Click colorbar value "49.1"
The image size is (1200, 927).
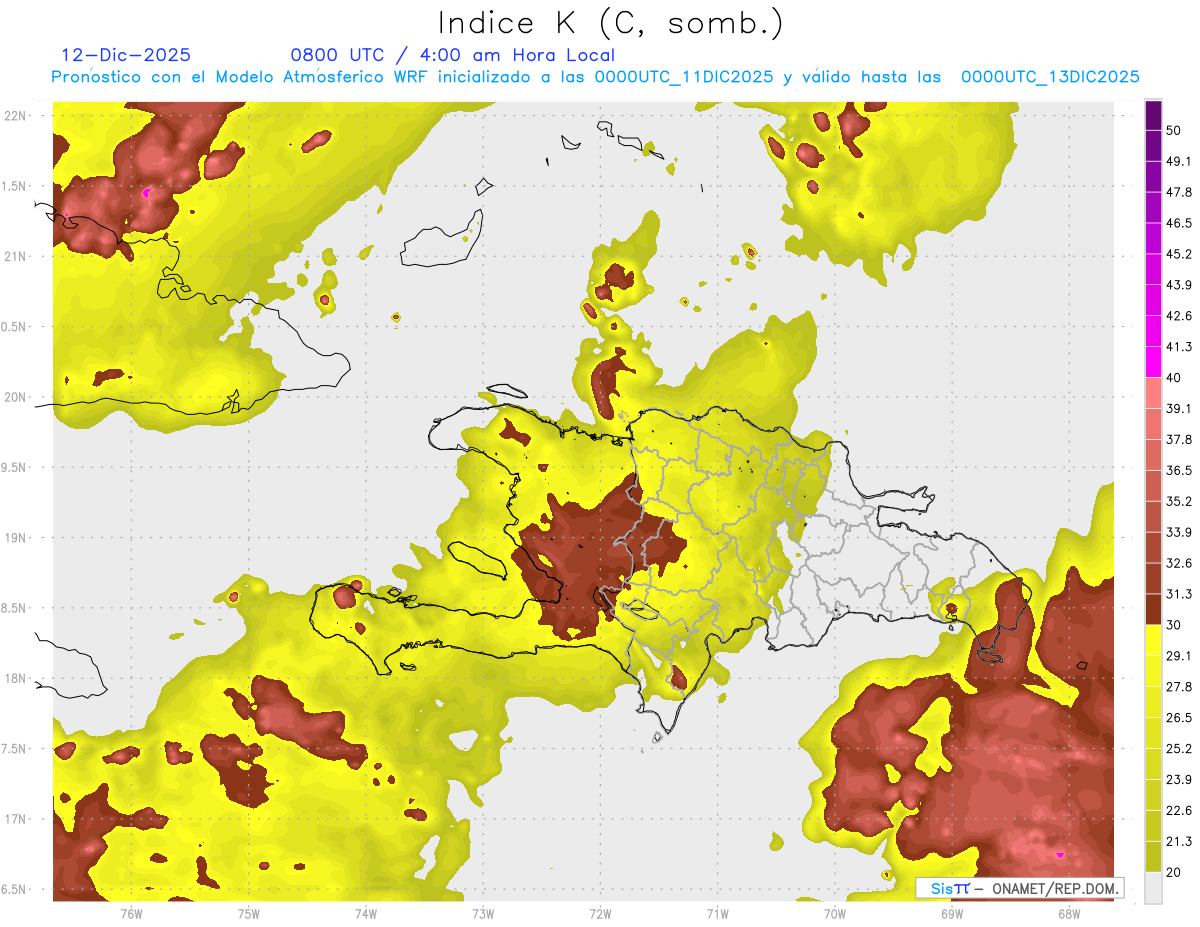(1179, 161)
